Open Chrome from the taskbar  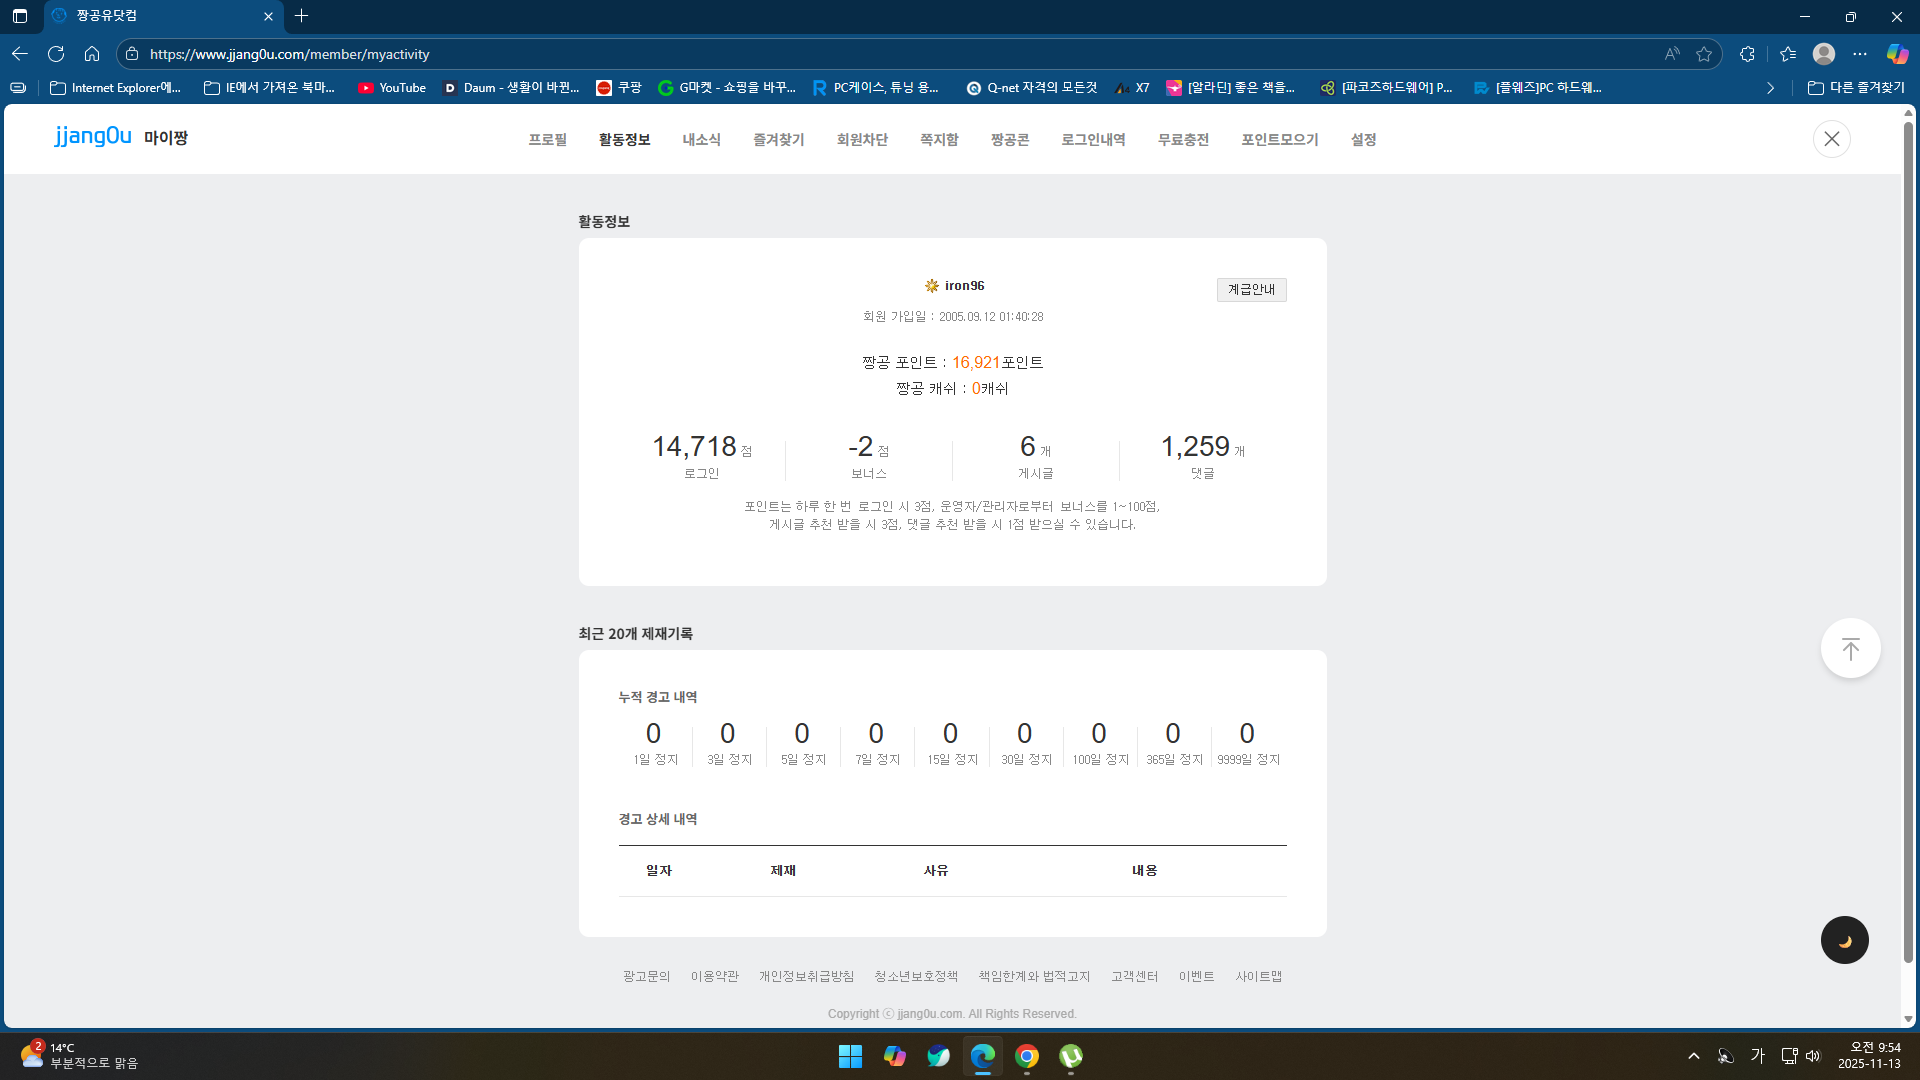click(x=1027, y=1056)
